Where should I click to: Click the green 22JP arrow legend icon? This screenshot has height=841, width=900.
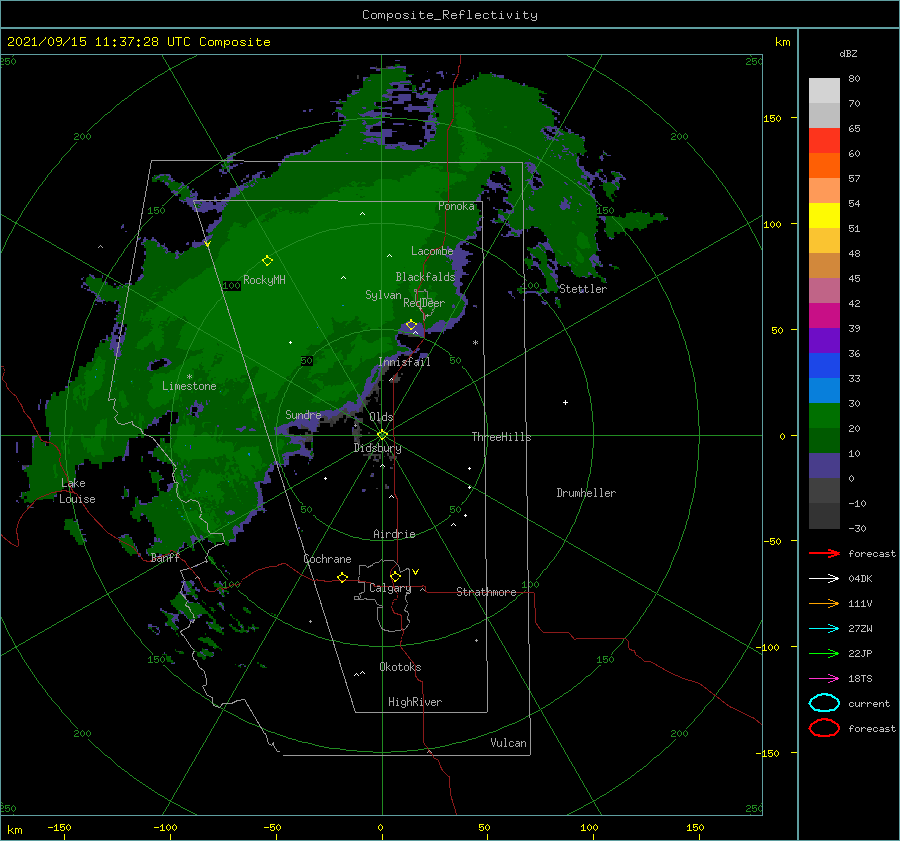click(x=824, y=653)
